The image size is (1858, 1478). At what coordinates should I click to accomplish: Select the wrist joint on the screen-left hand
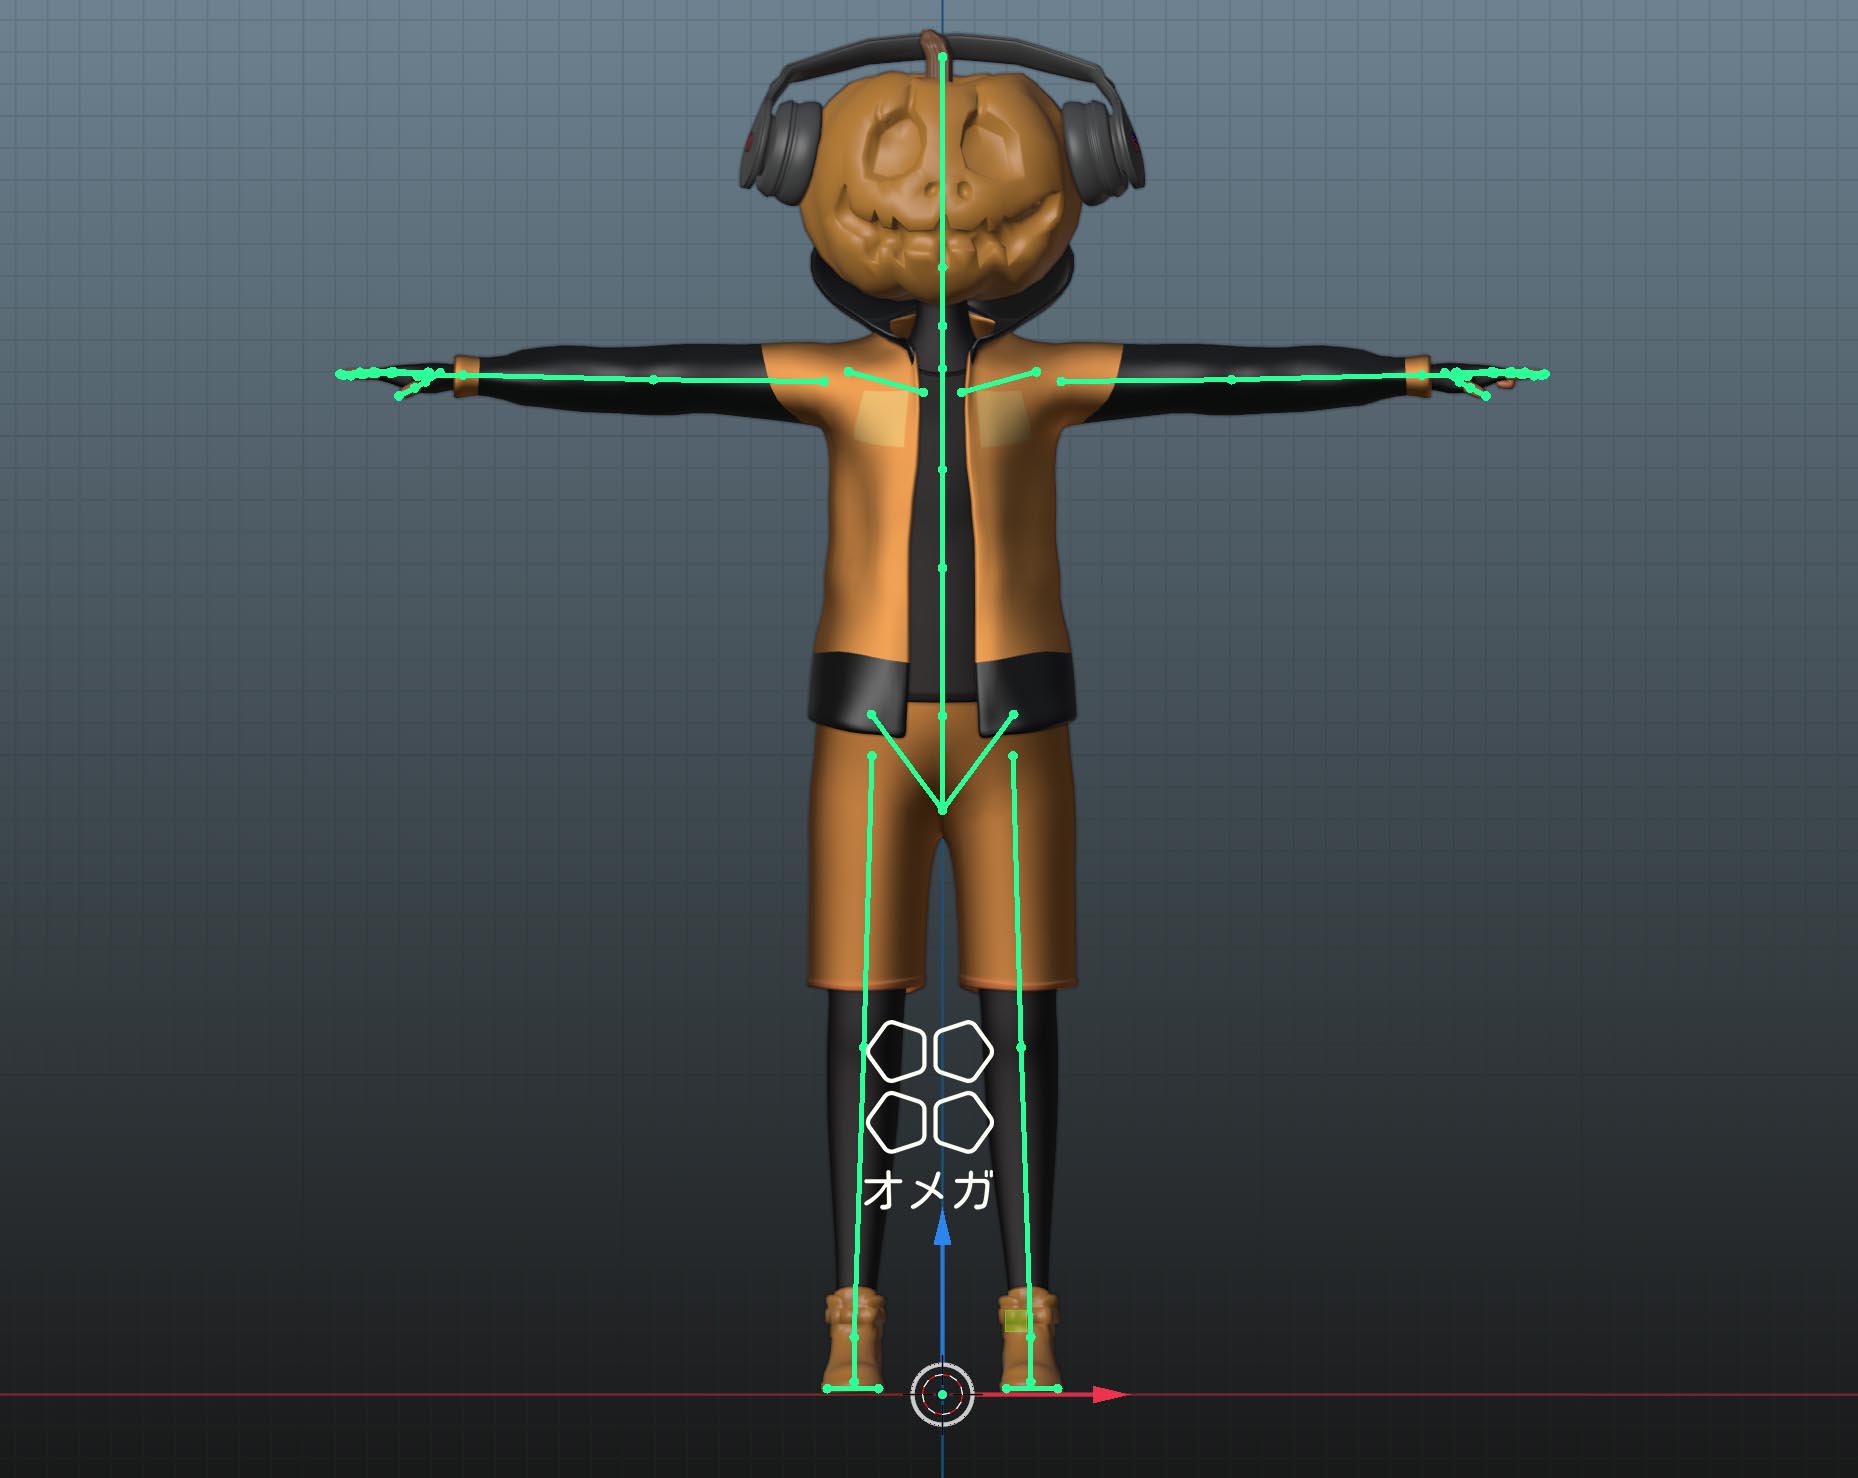click(463, 375)
